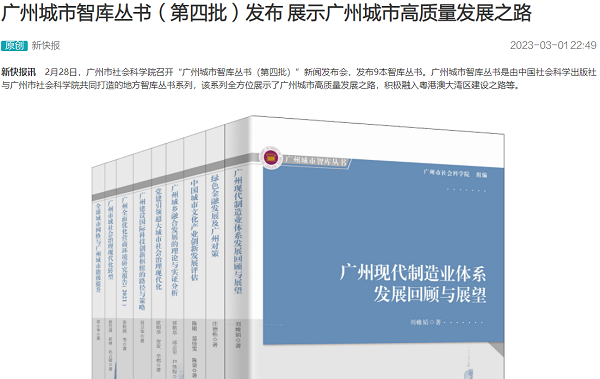Click the 广州城市智库丛书 series banner on cover
The width and height of the screenshot is (600, 379).
point(315,160)
